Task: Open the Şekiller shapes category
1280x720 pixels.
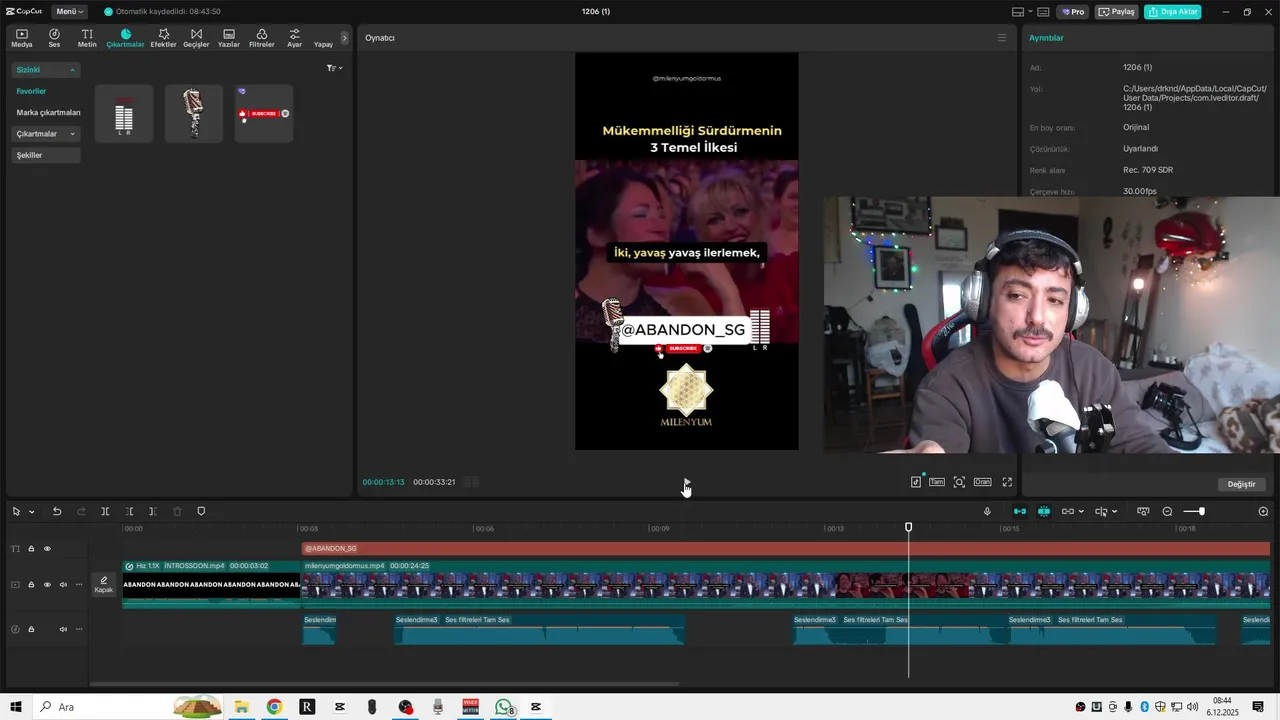Action: (x=46, y=155)
